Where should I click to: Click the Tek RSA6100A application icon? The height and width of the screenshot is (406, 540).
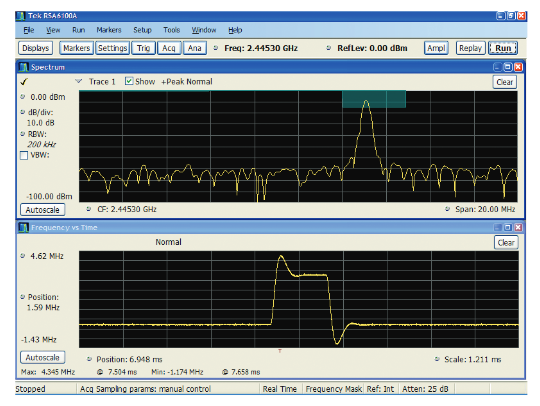pyautogui.click(x=21, y=16)
